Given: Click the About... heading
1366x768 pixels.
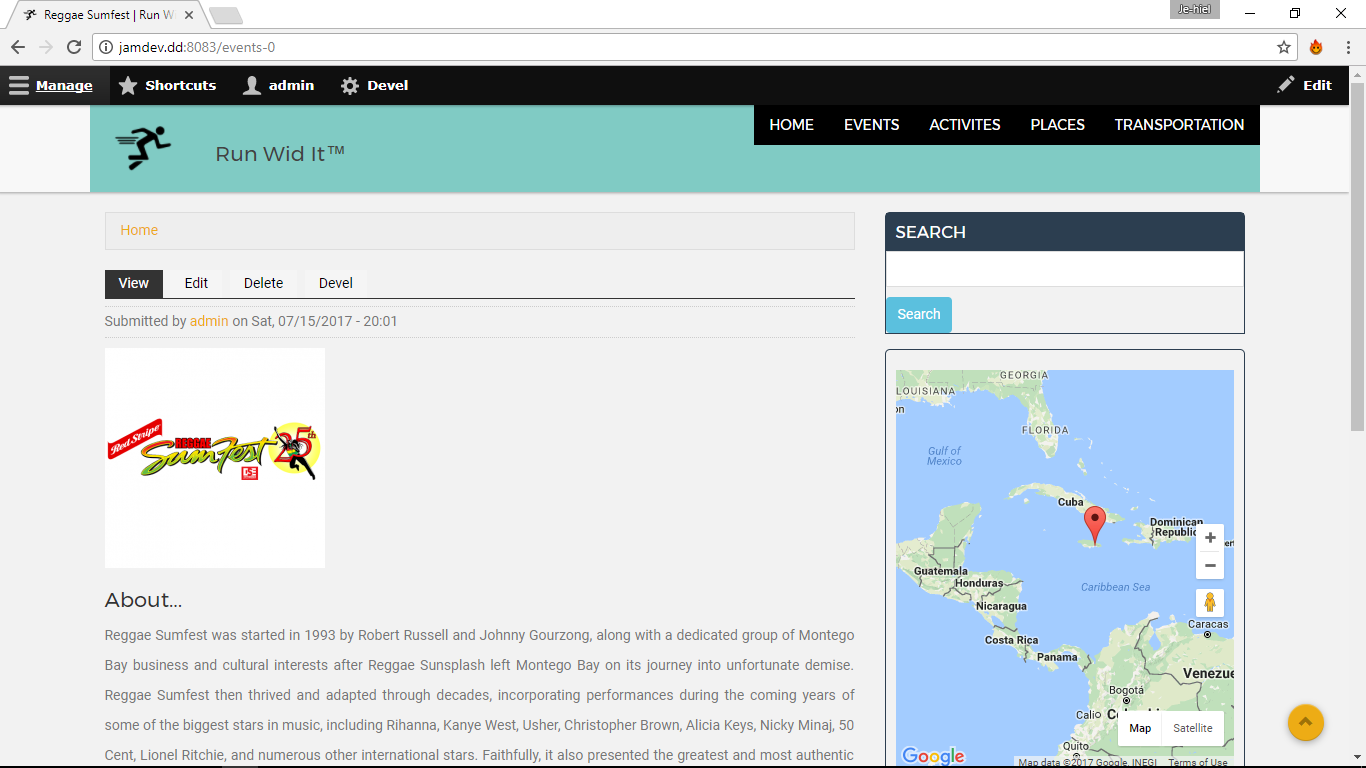Looking at the screenshot, I should point(143,600).
